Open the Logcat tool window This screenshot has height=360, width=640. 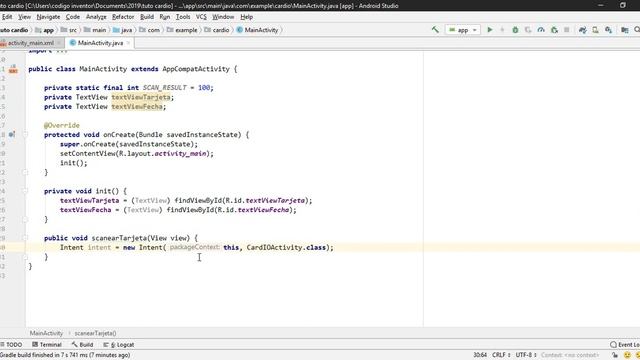point(118,344)
